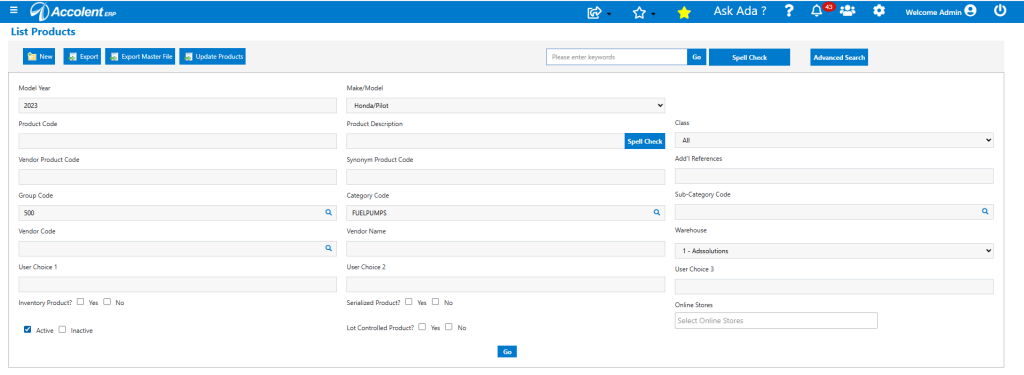Click the Model Year field
Screen dimensions: 1024x375
click(x=178, y=105)
